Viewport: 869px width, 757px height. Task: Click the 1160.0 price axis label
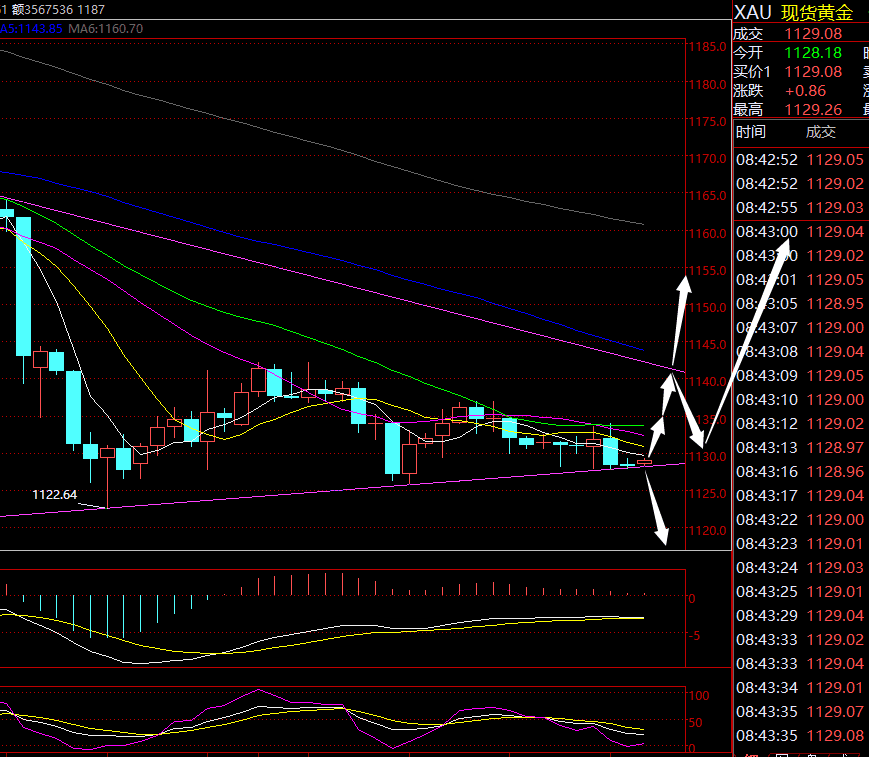(707, 233)
